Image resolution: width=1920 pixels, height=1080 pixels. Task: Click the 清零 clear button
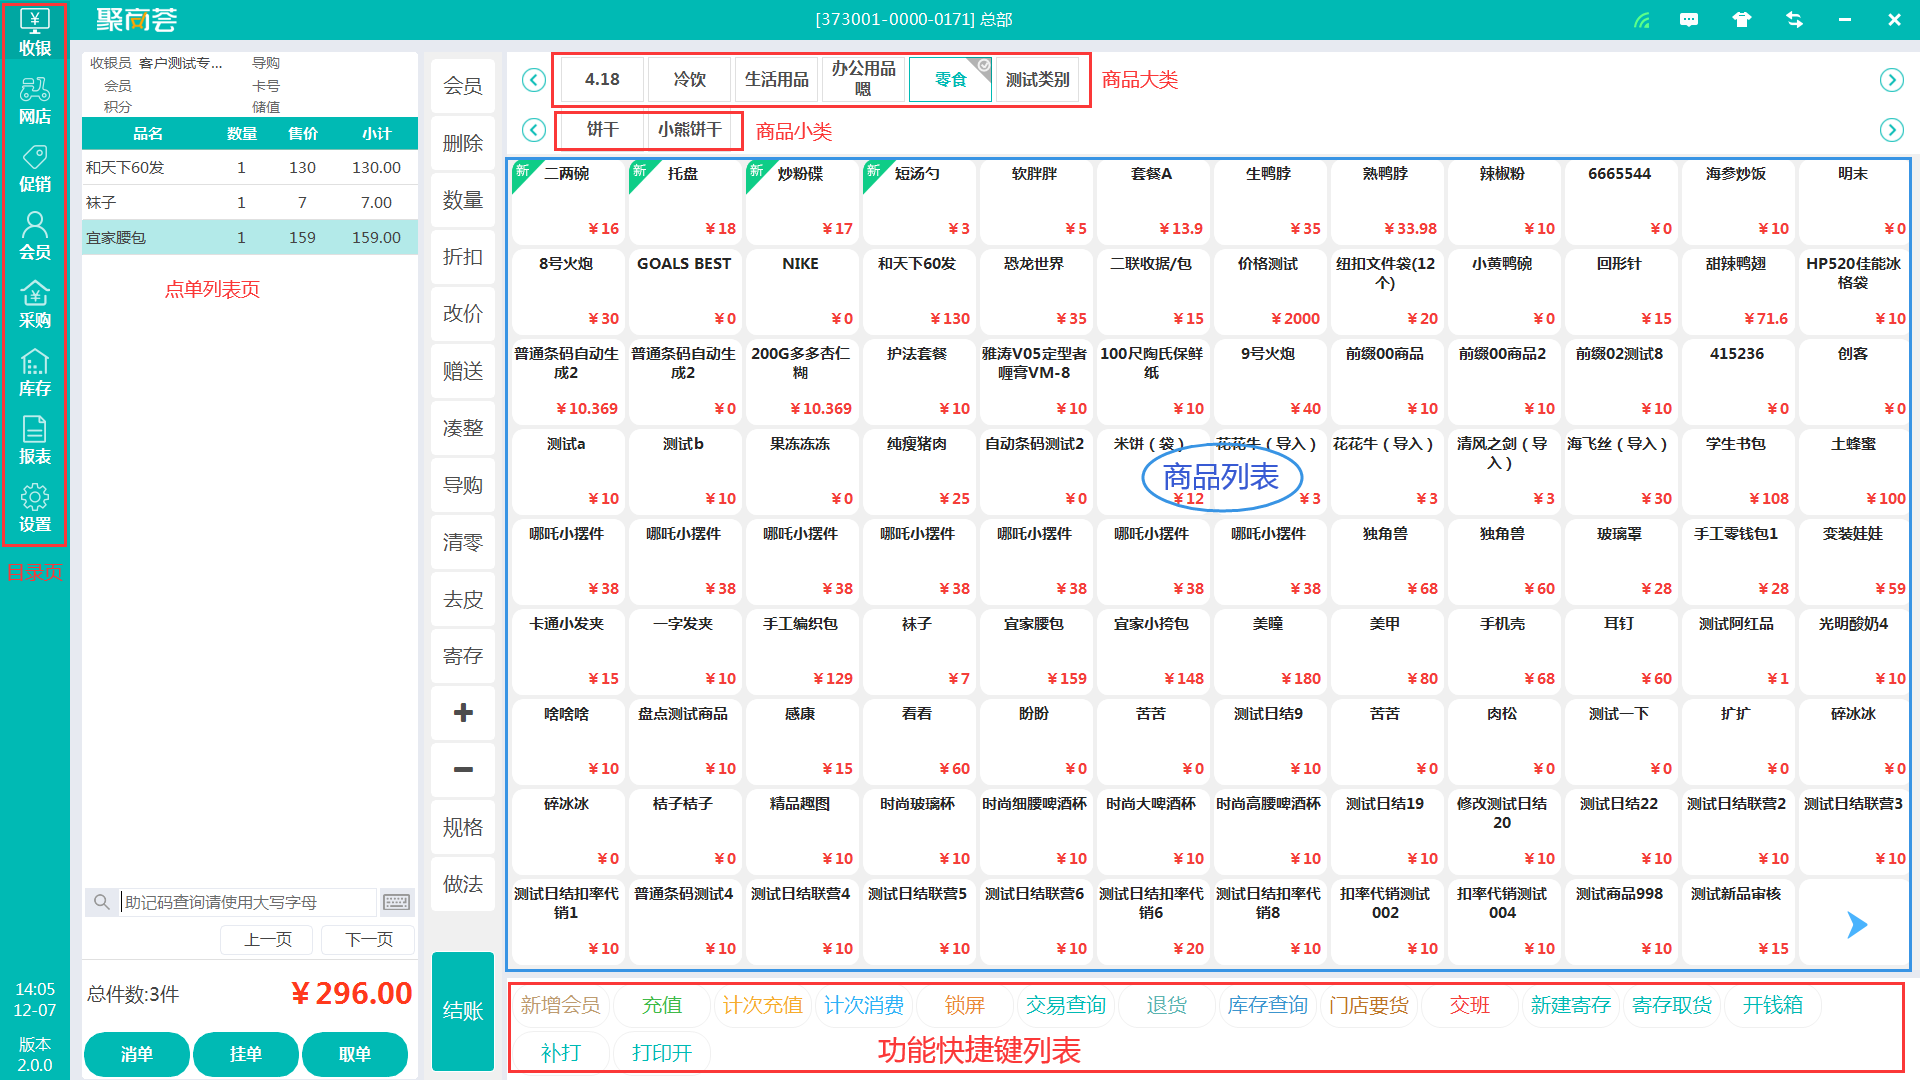(463, 542)
